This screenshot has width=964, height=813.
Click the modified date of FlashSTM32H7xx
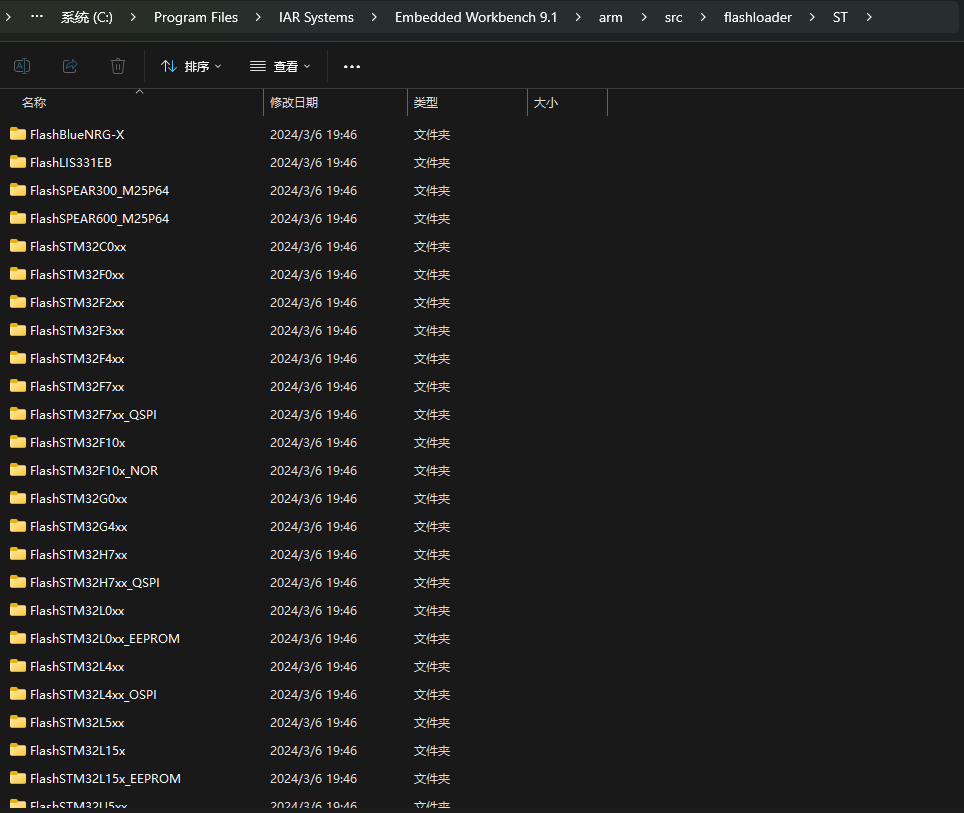tap(314, 554)
